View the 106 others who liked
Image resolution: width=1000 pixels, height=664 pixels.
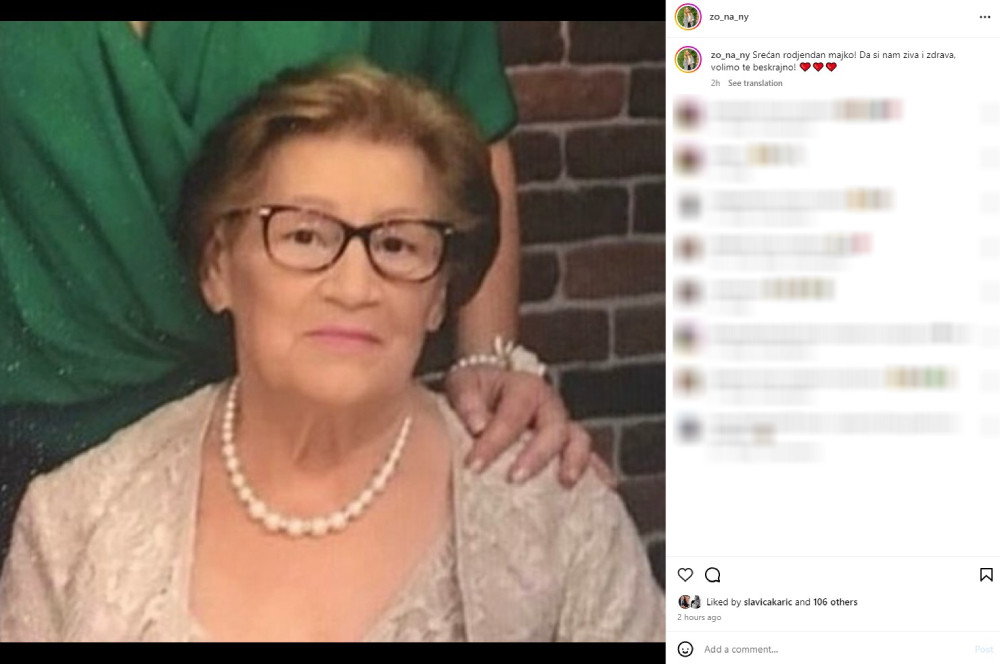(x=835, y=601)
